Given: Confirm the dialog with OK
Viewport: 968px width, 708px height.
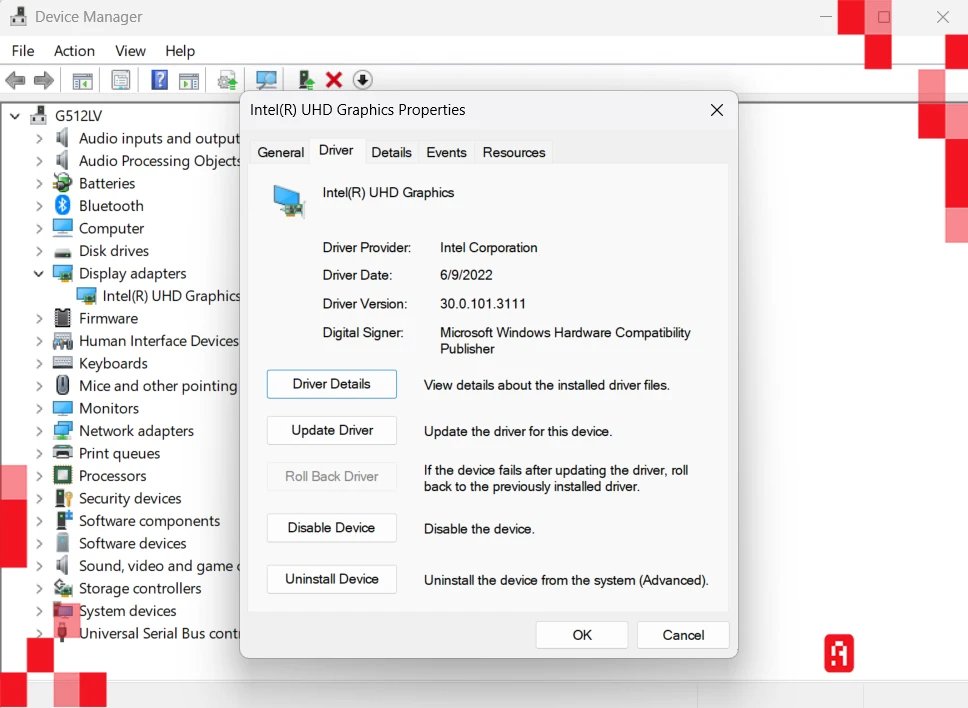Looking at the screenshot, I should point(582,635).
